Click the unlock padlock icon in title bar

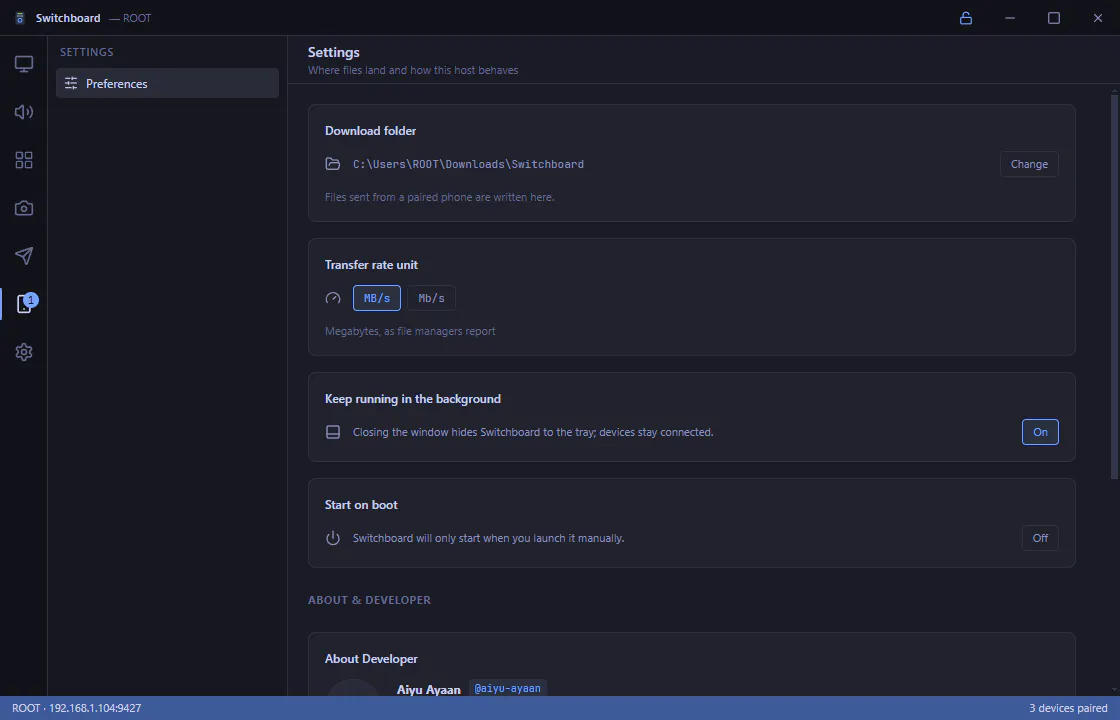point(966,18)
